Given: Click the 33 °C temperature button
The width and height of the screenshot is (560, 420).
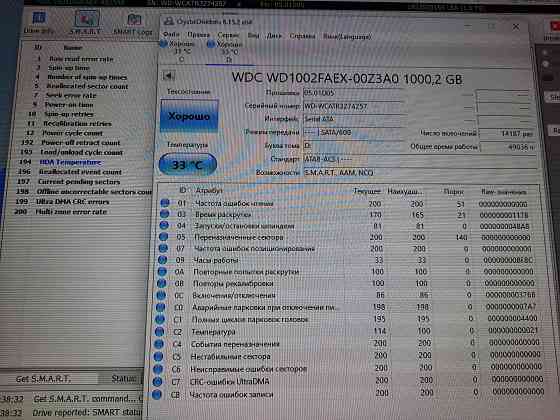Looking at the screenshot, I should point(188,164).
